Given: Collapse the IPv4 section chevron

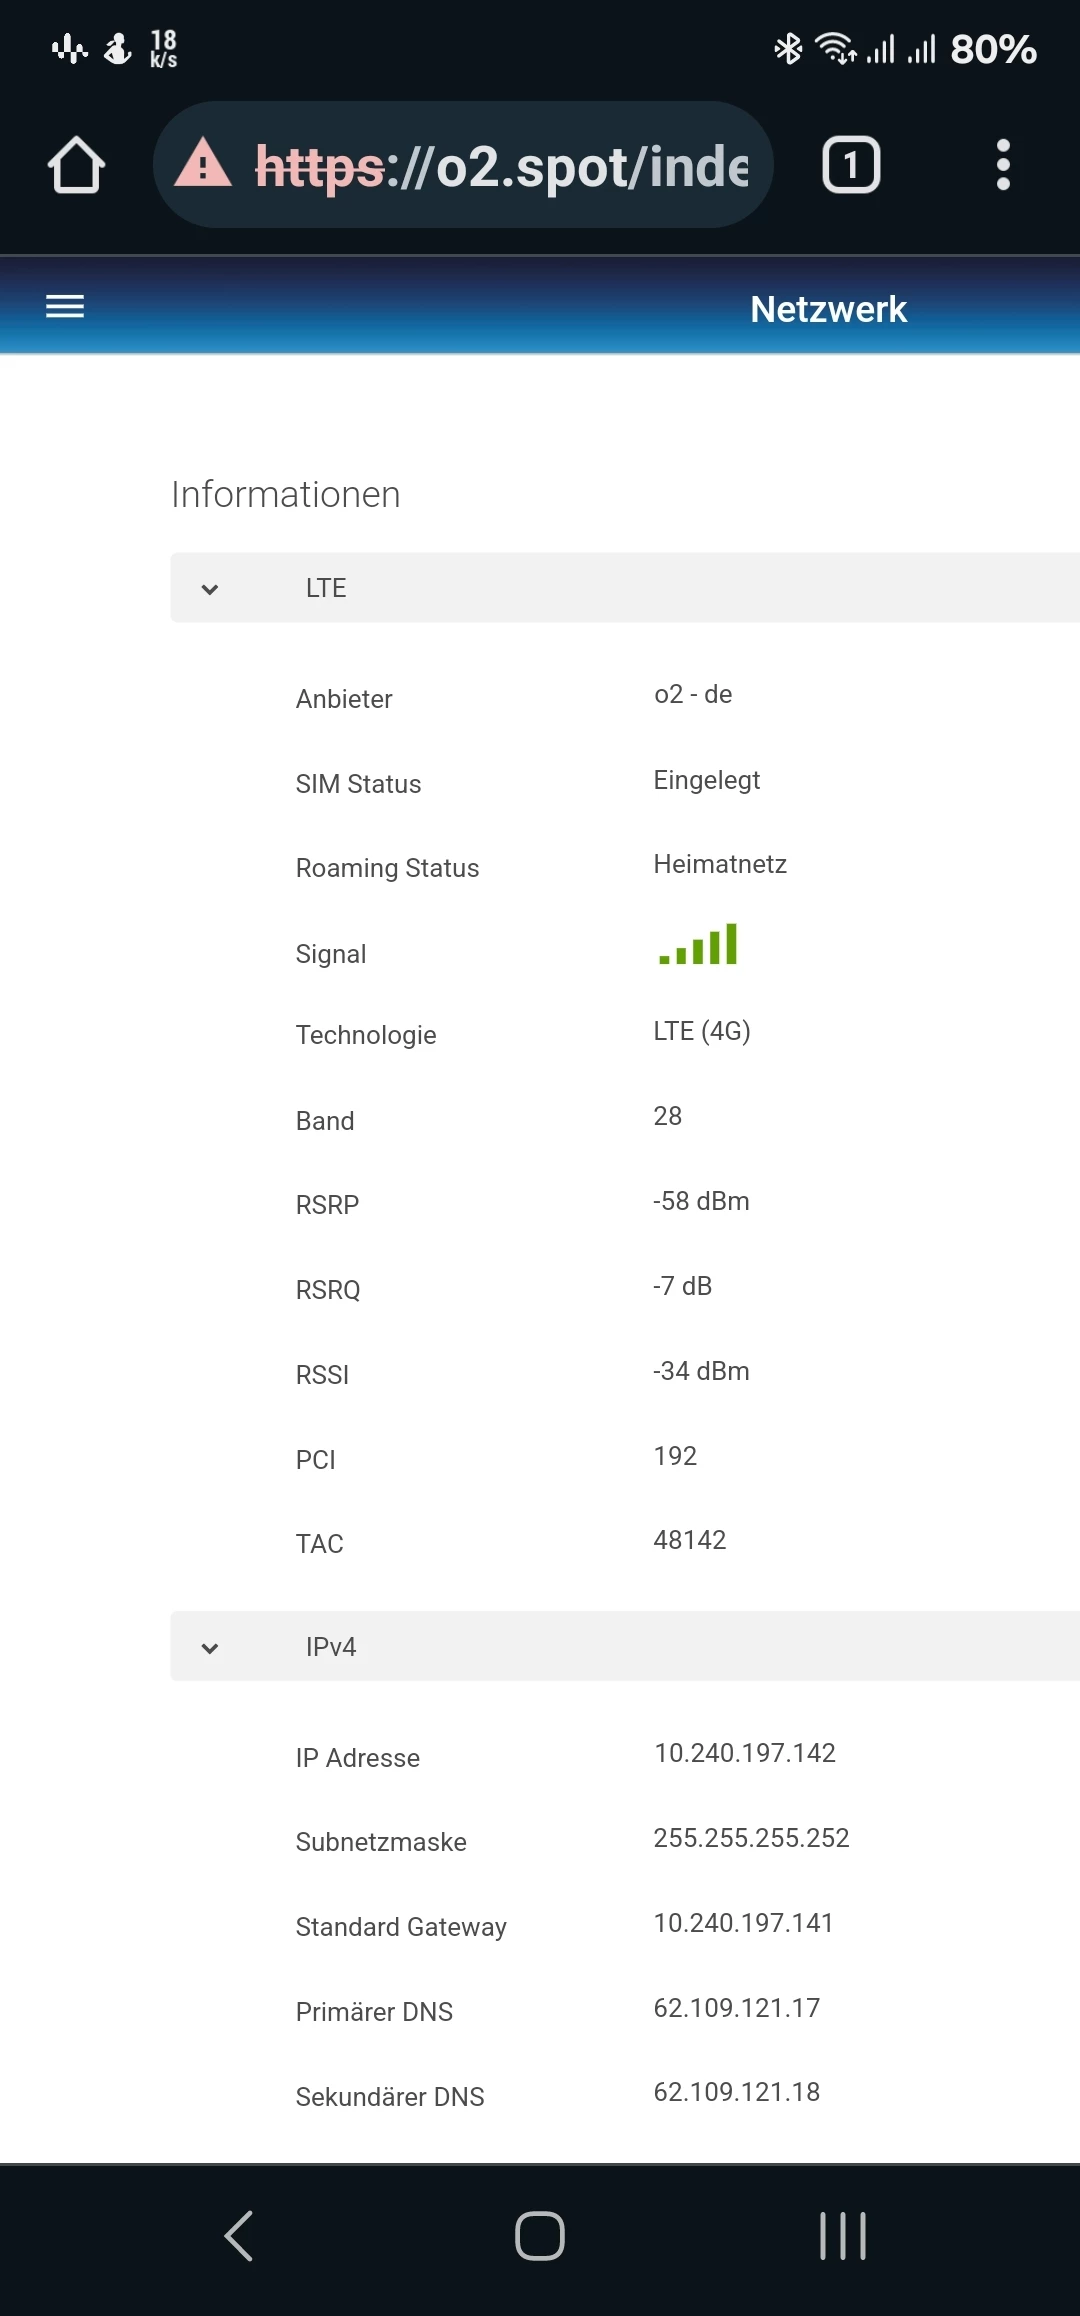Looking at the screenshot, I should click(x=210, y=1648).
